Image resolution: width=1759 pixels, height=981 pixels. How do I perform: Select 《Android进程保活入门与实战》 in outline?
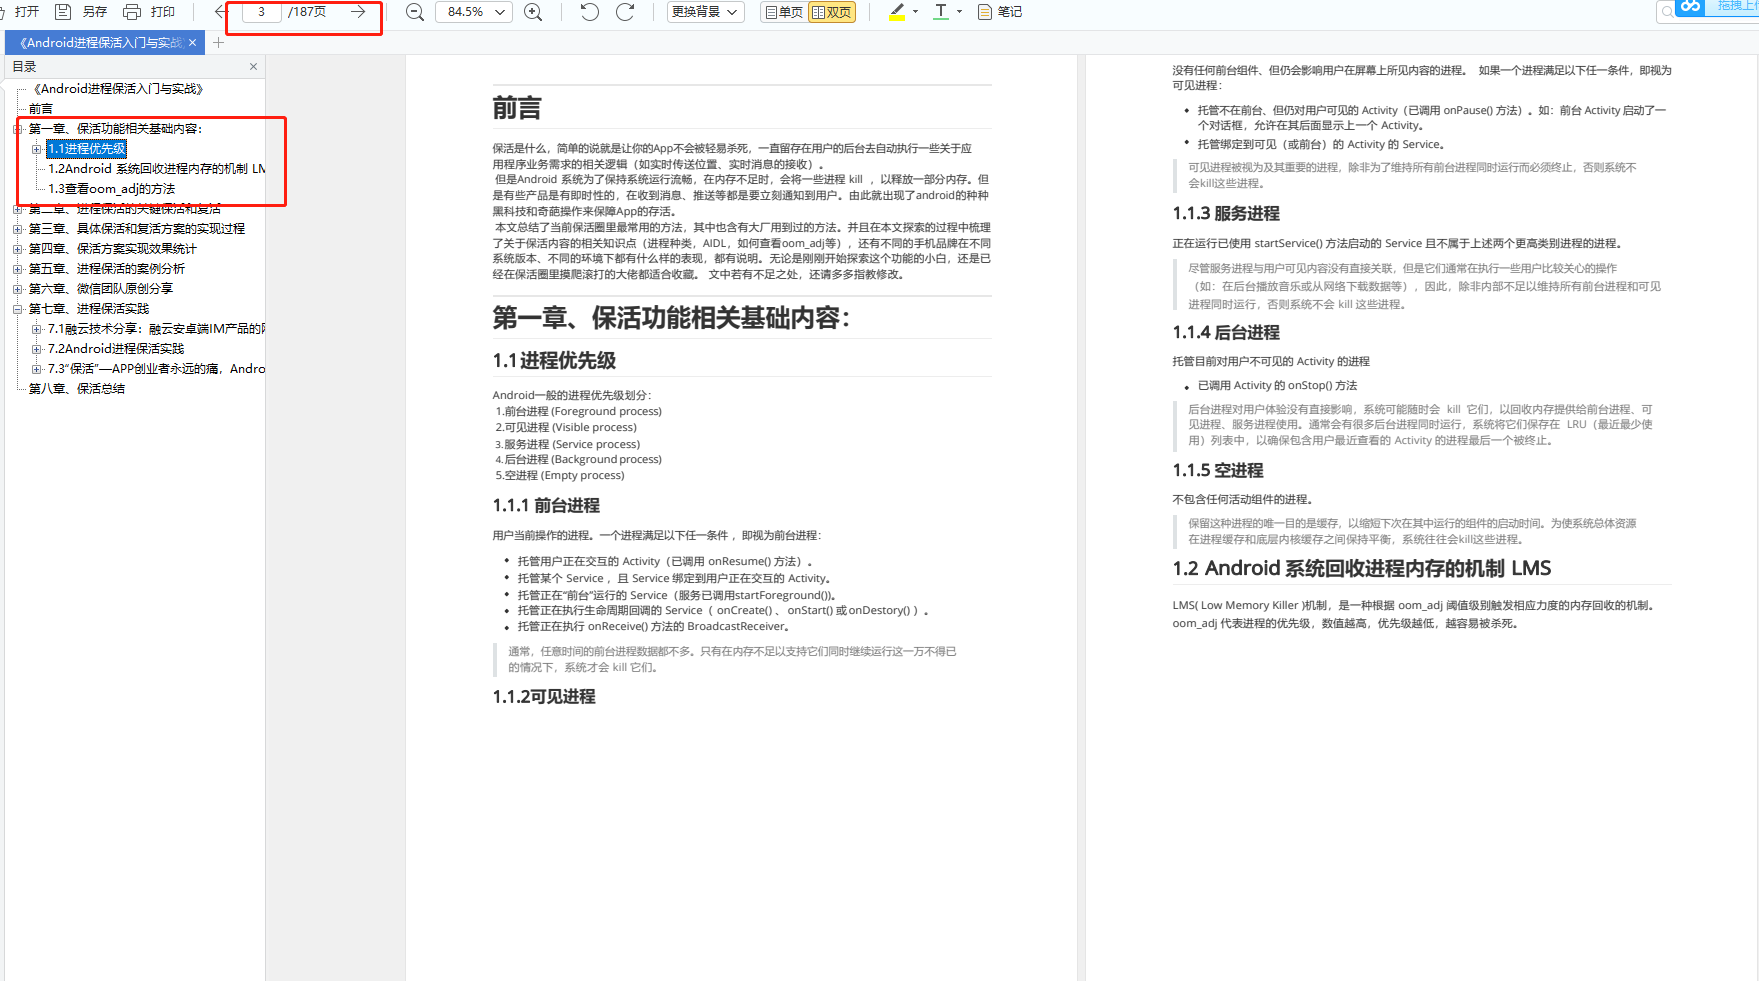[118, 89]
